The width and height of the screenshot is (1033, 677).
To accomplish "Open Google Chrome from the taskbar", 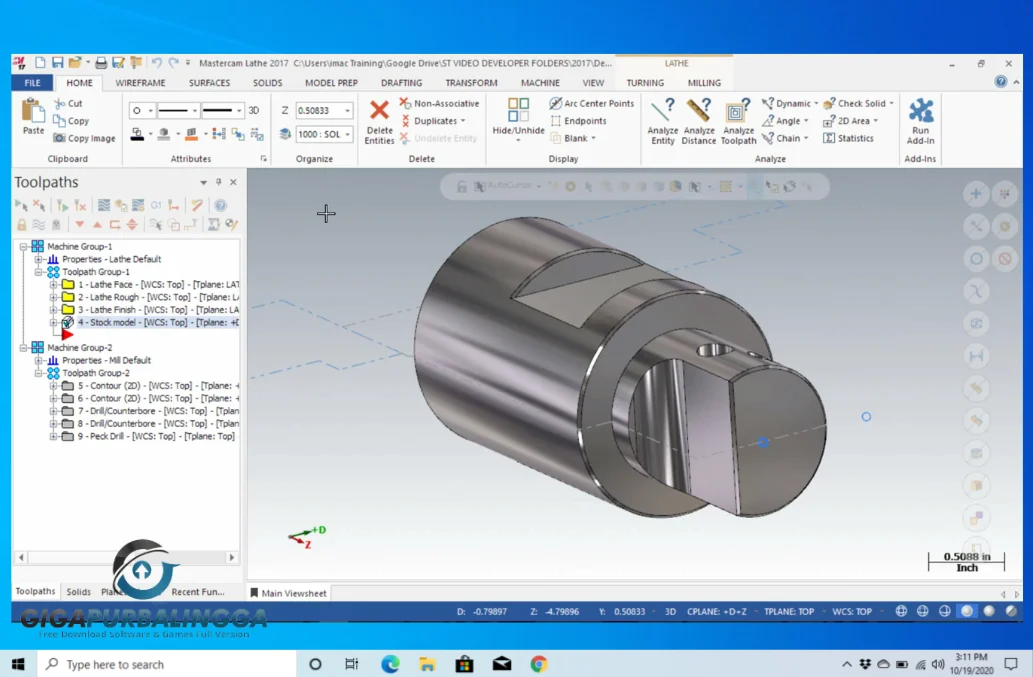I will 539,664.
